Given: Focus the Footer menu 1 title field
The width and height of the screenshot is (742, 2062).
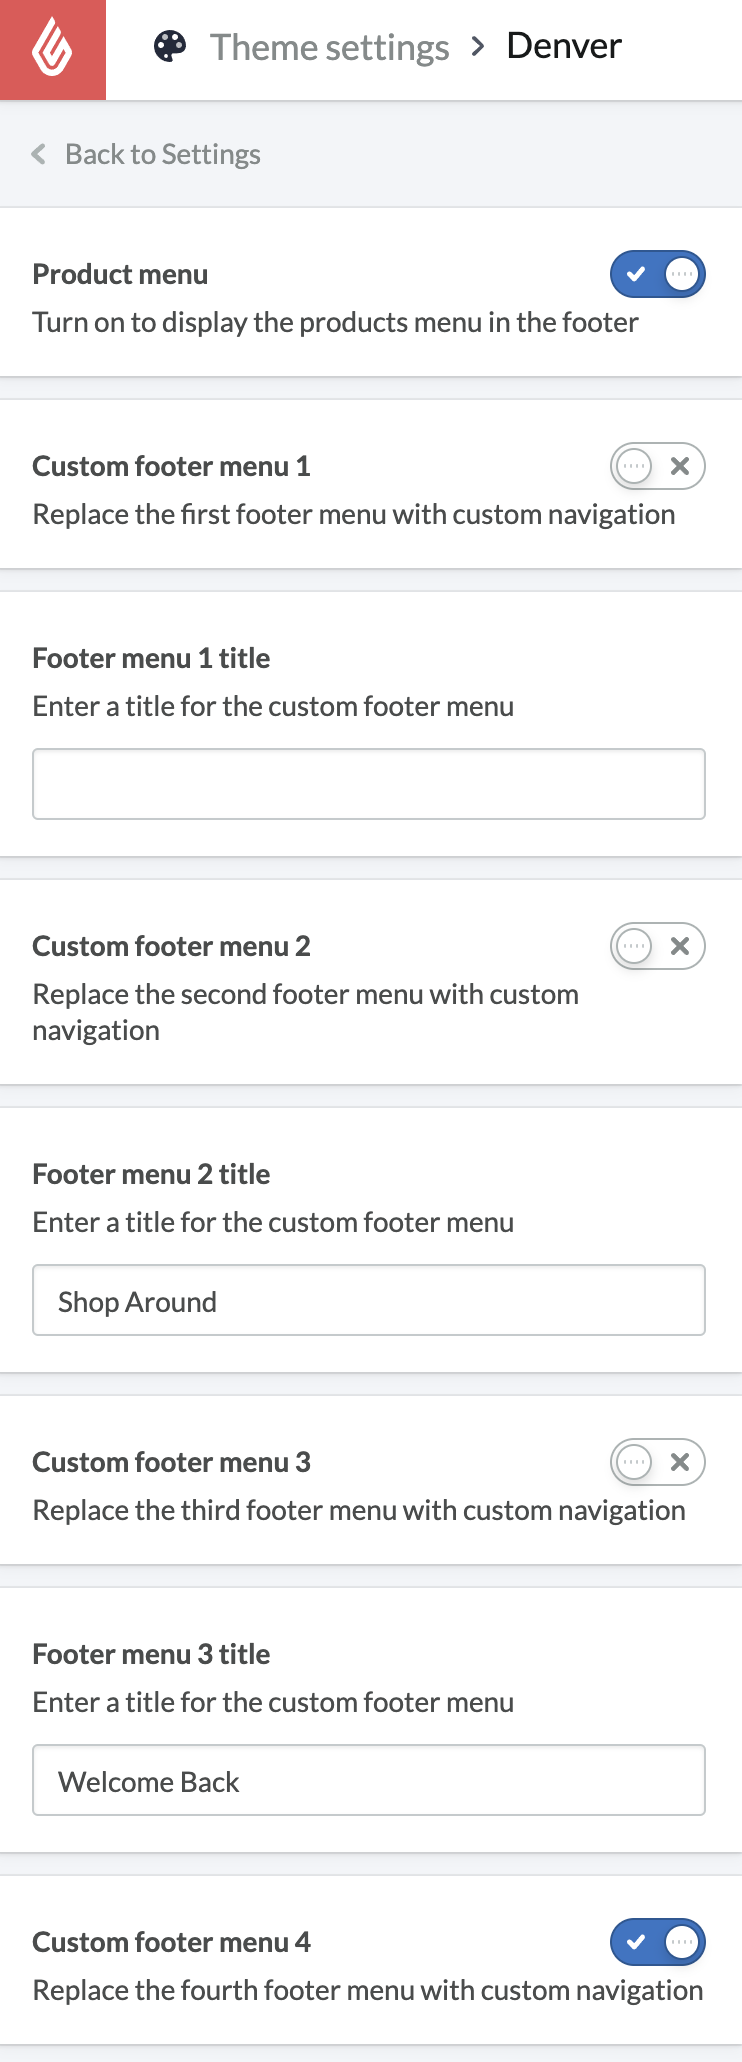Looking at the screenshot, I should pyautogui.click(x=369, y=784).
